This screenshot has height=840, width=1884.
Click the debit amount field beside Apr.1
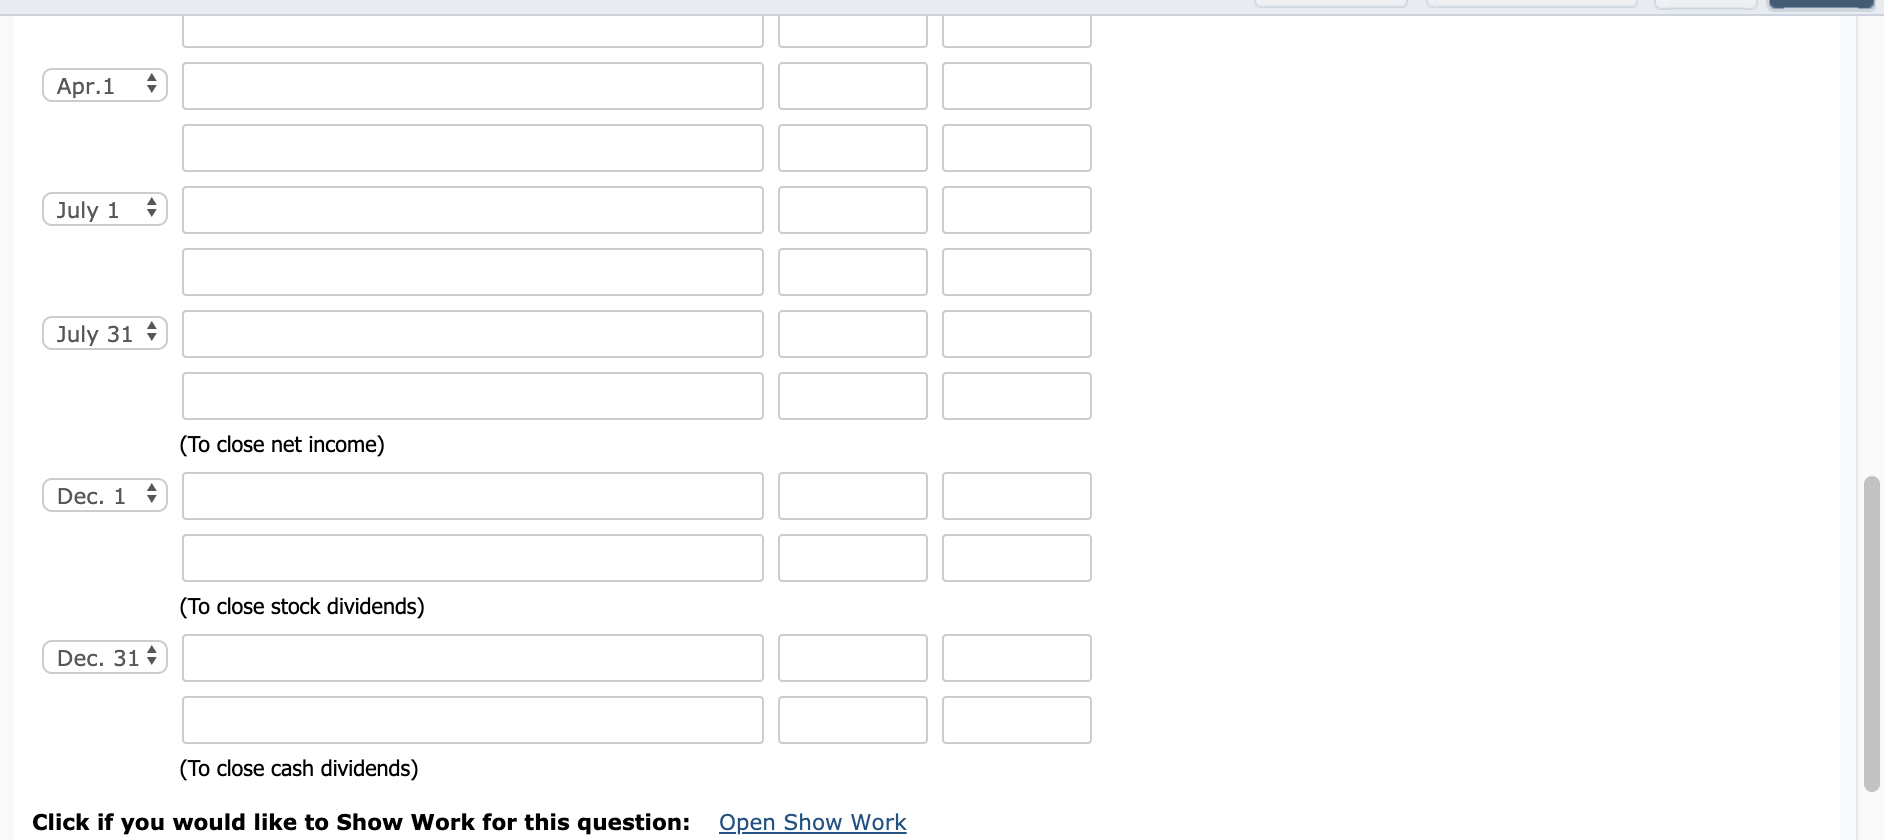click(x=852, y=85)
